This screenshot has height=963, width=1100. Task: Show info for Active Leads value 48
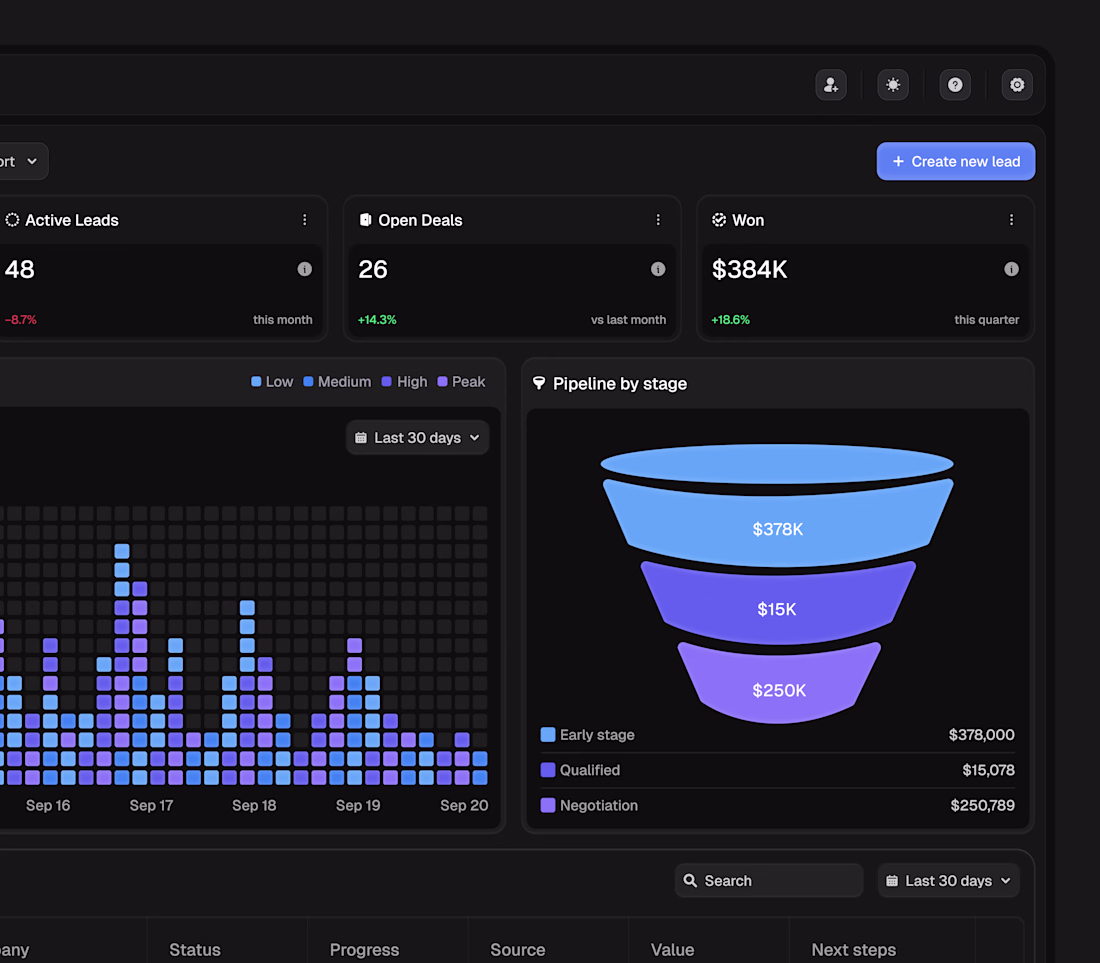click(x=304, y=269)
